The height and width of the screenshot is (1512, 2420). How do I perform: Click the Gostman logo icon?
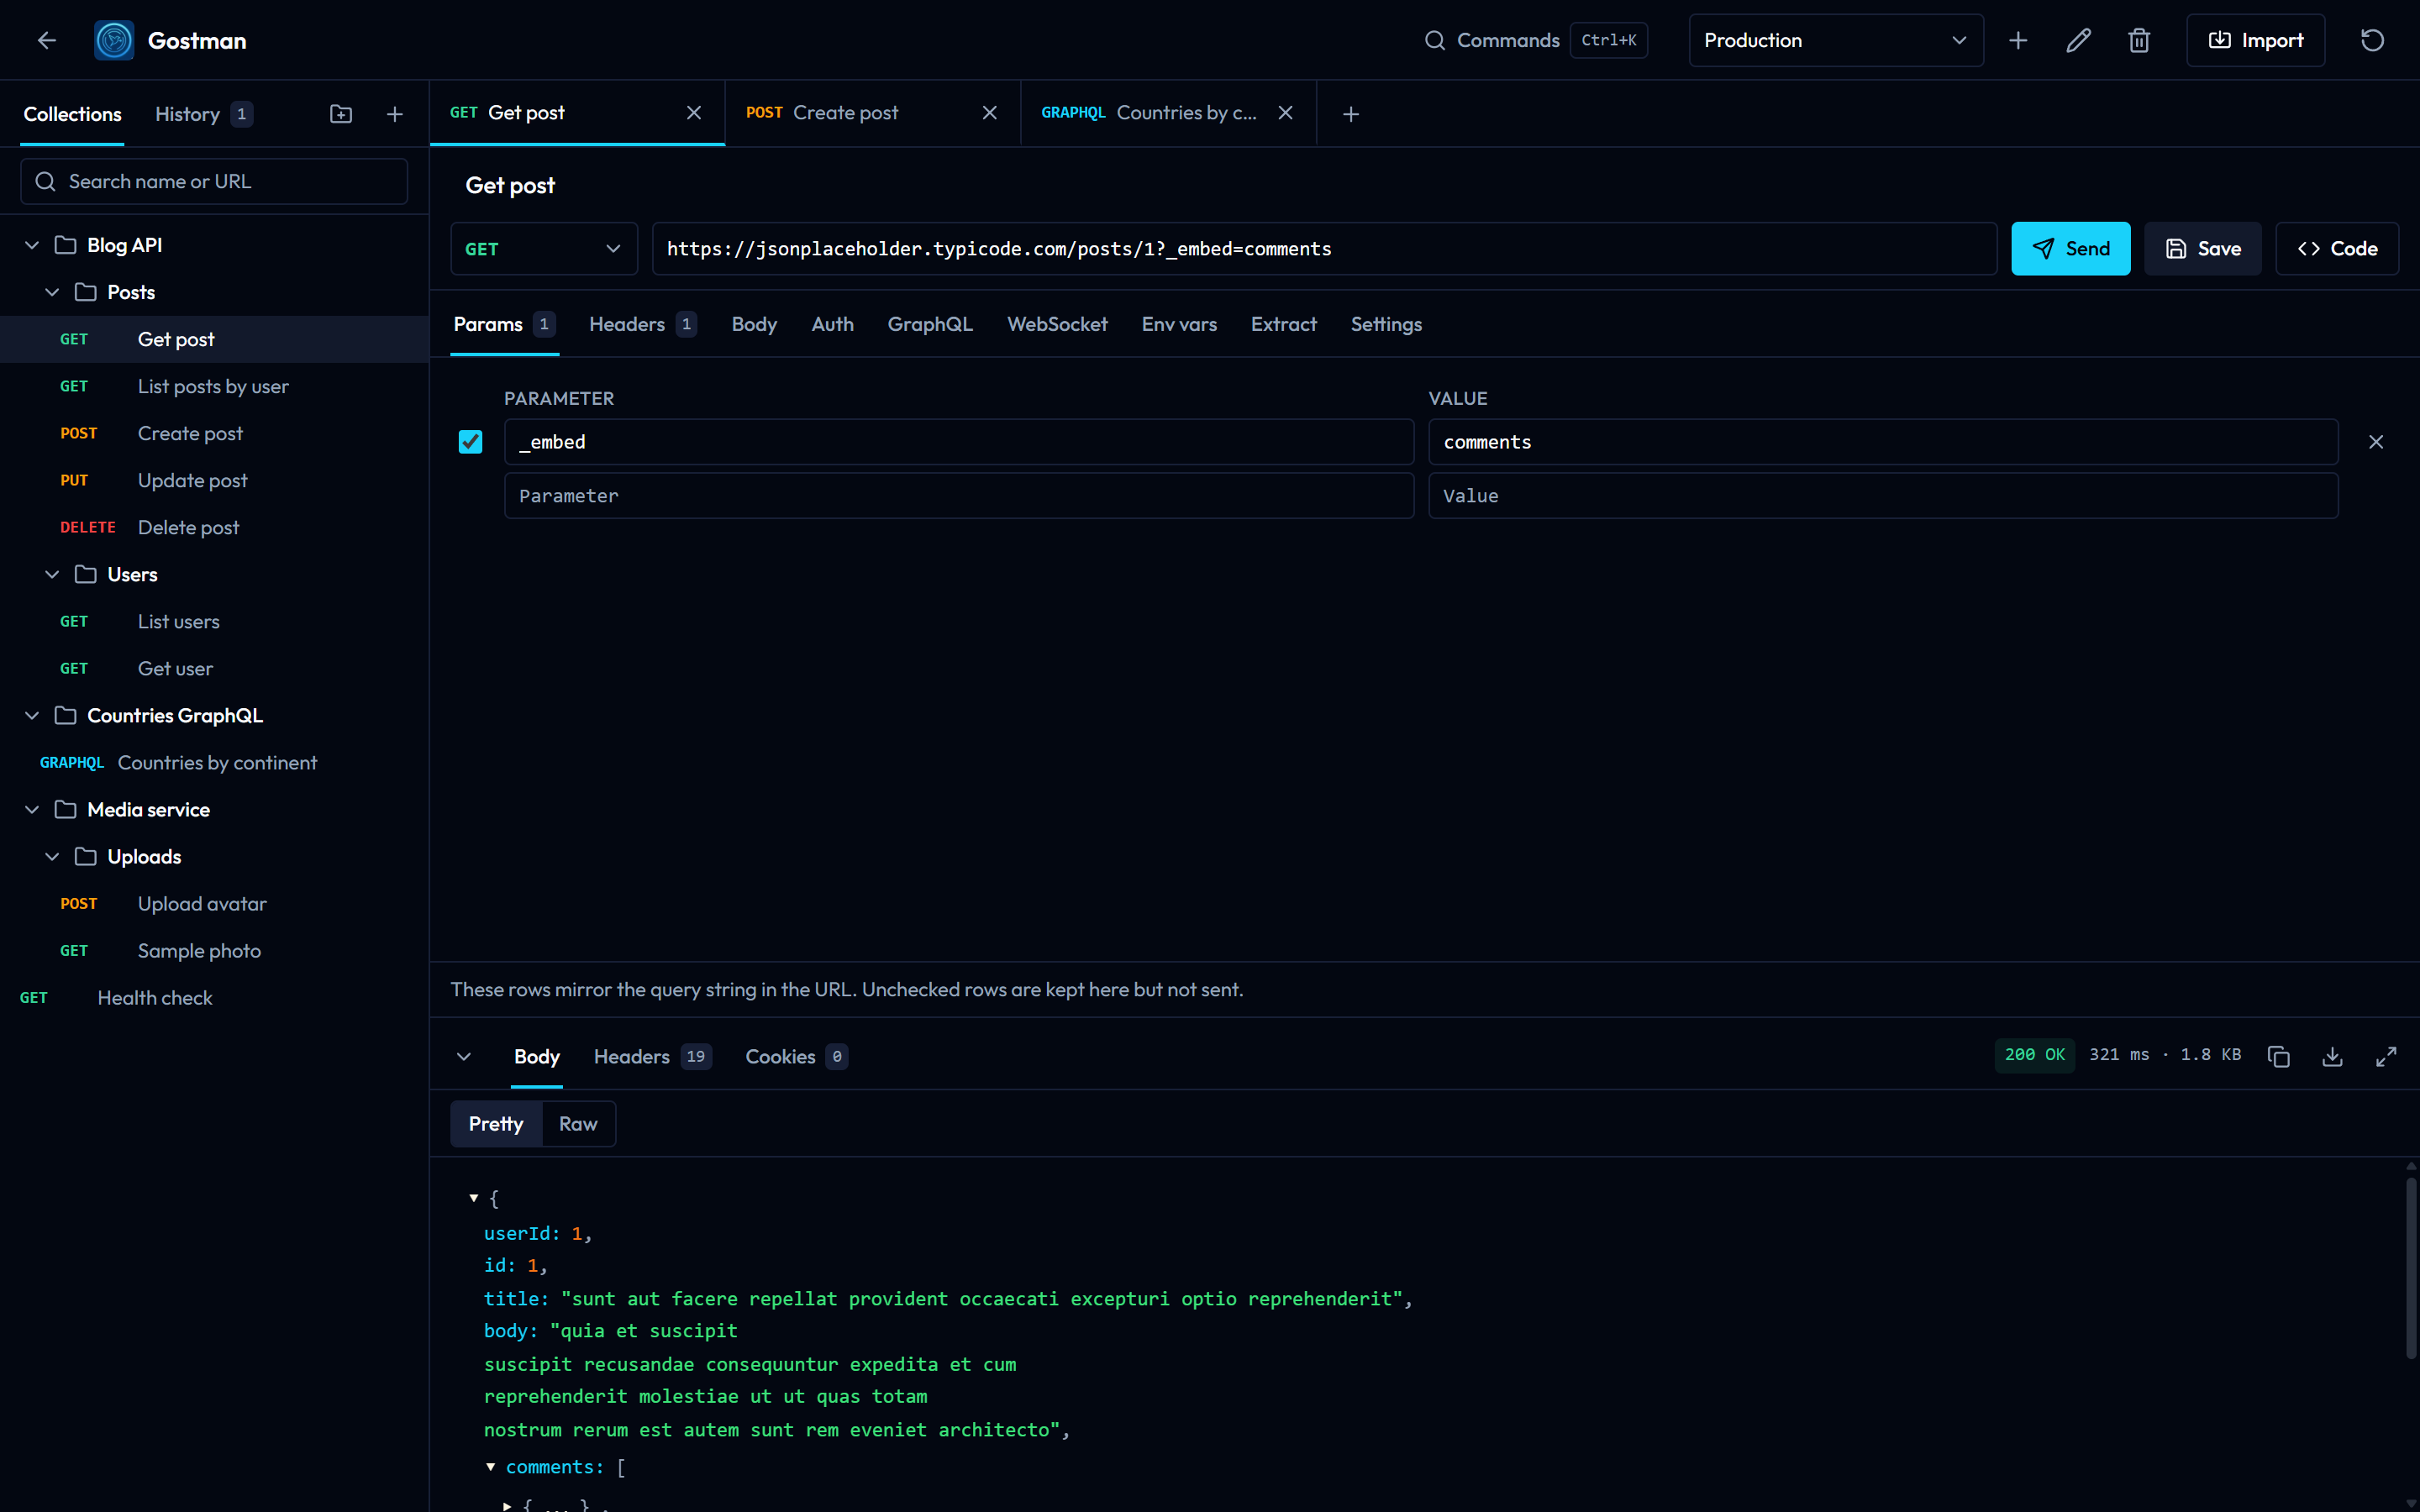tap(114, 40)
